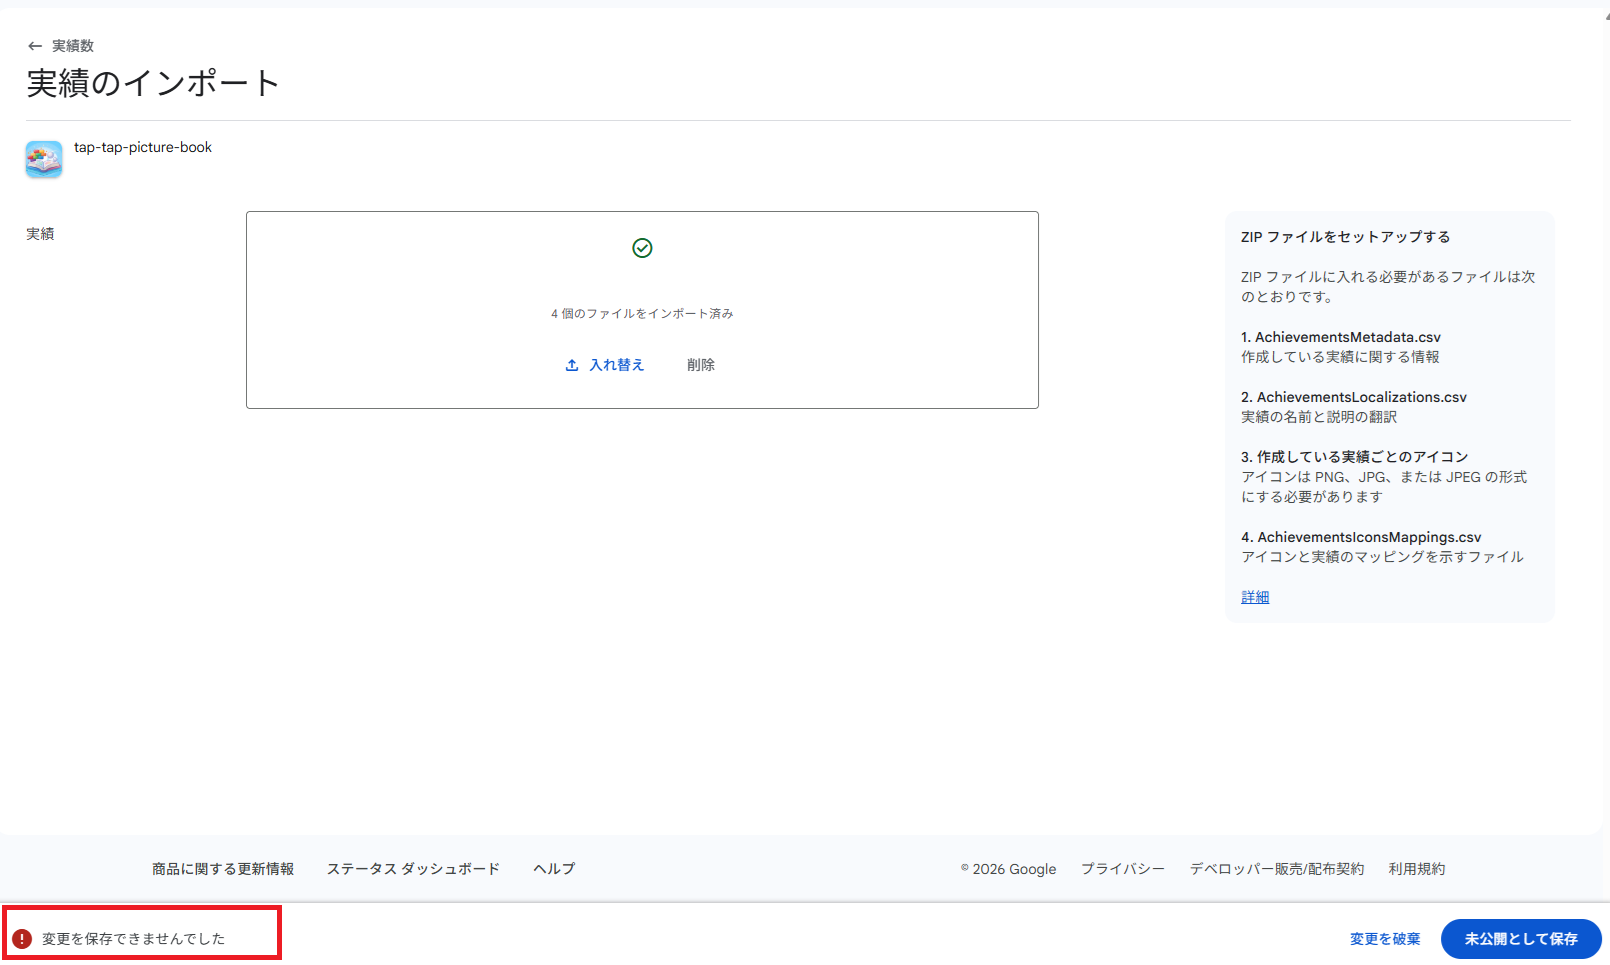The height and width of the screenshot is (965, 1610).
Task: Click the tap-tap-picture-book app icon
Action: (x=44, y=159)
